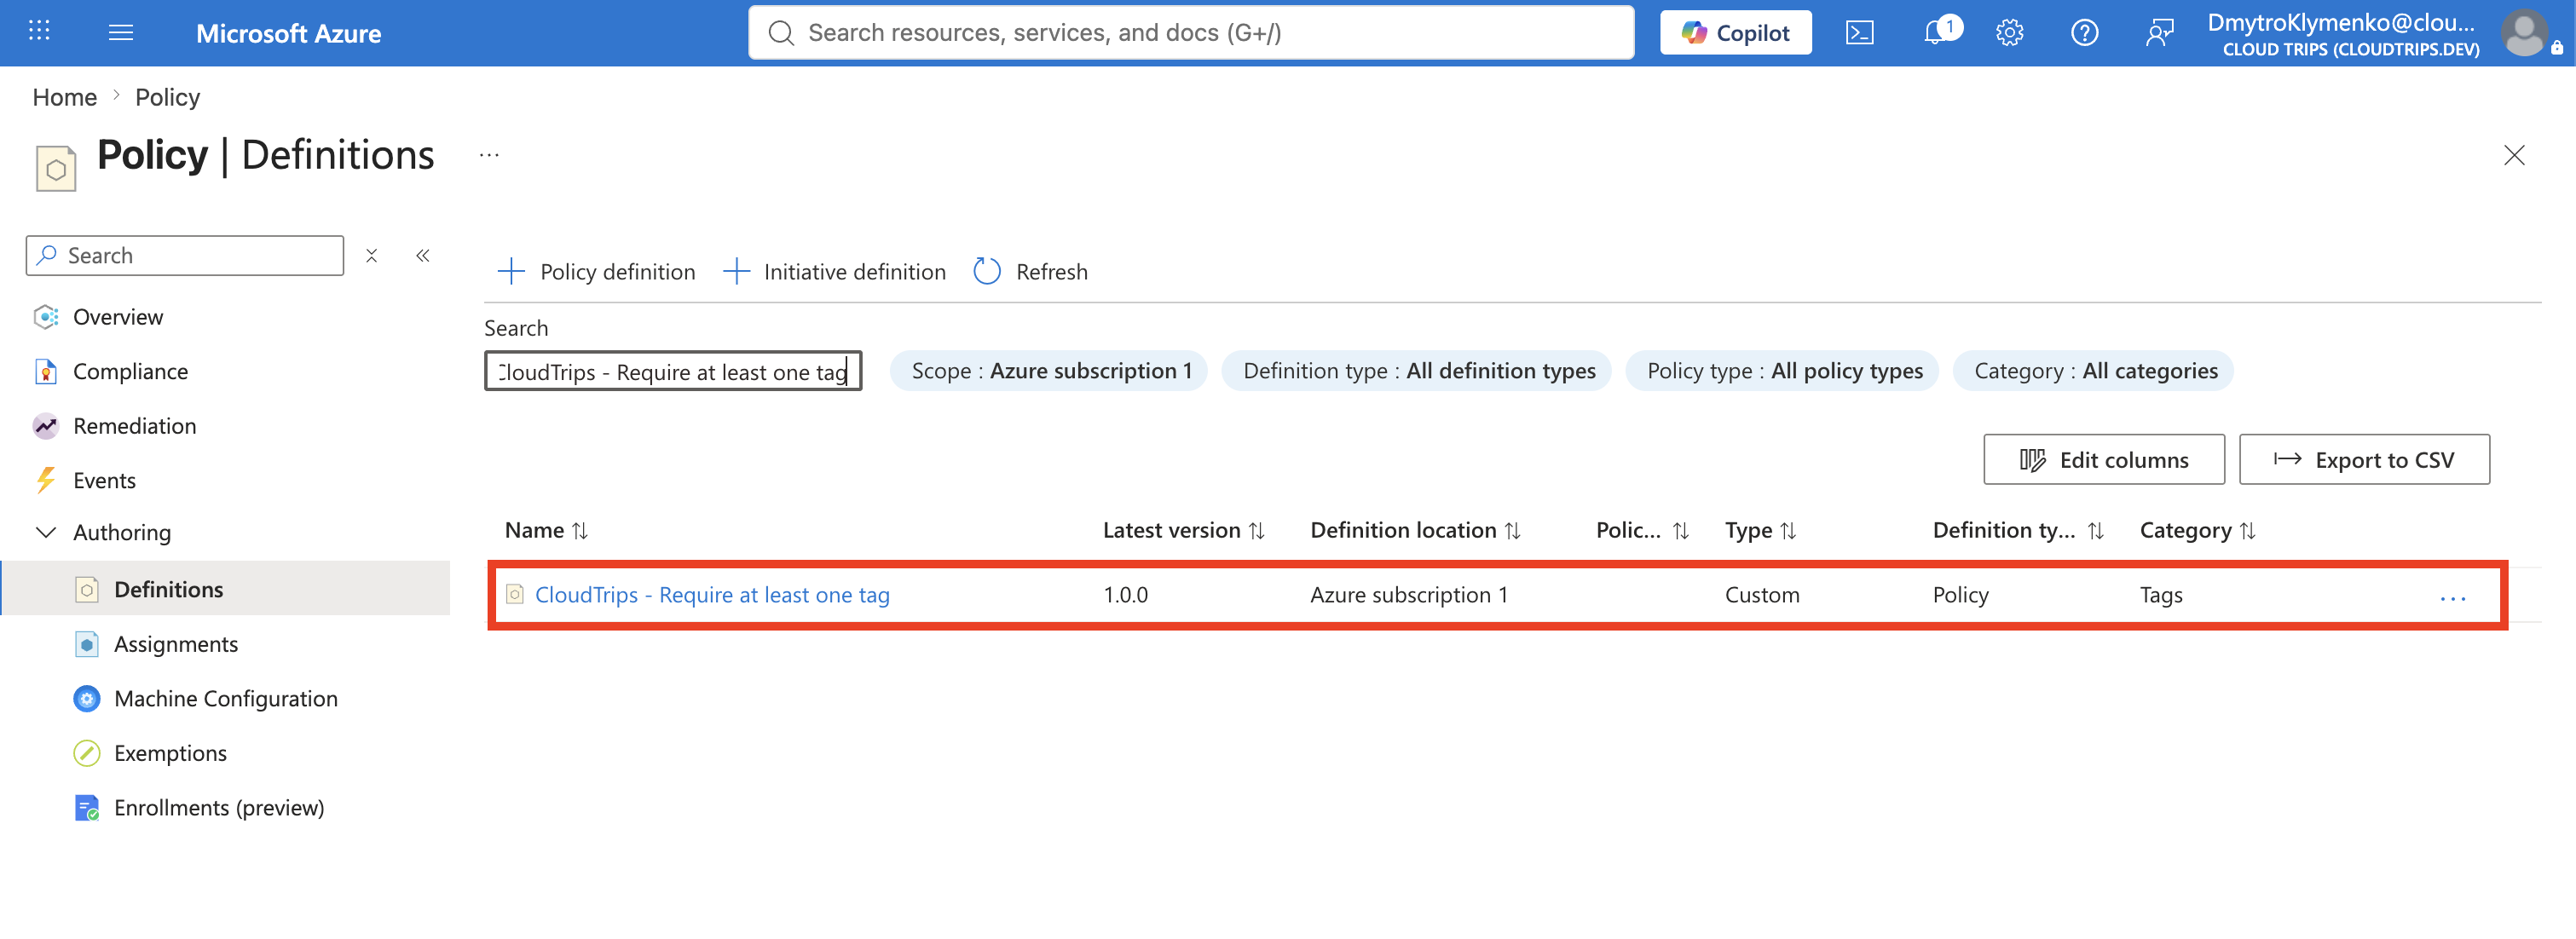Open the Definition type filter

tap(1416, 371)
